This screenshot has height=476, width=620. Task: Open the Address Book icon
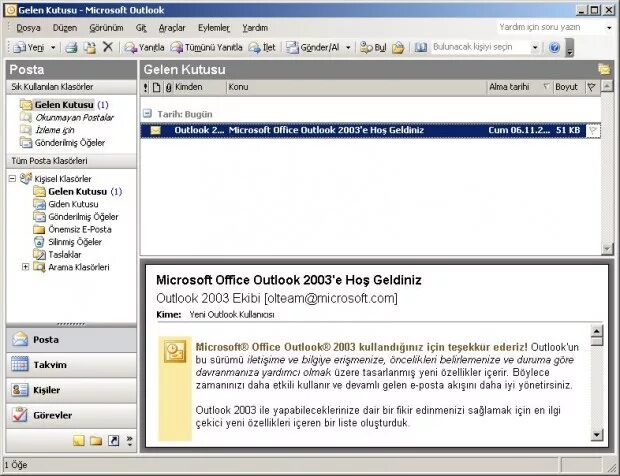(x=420, y=47)
